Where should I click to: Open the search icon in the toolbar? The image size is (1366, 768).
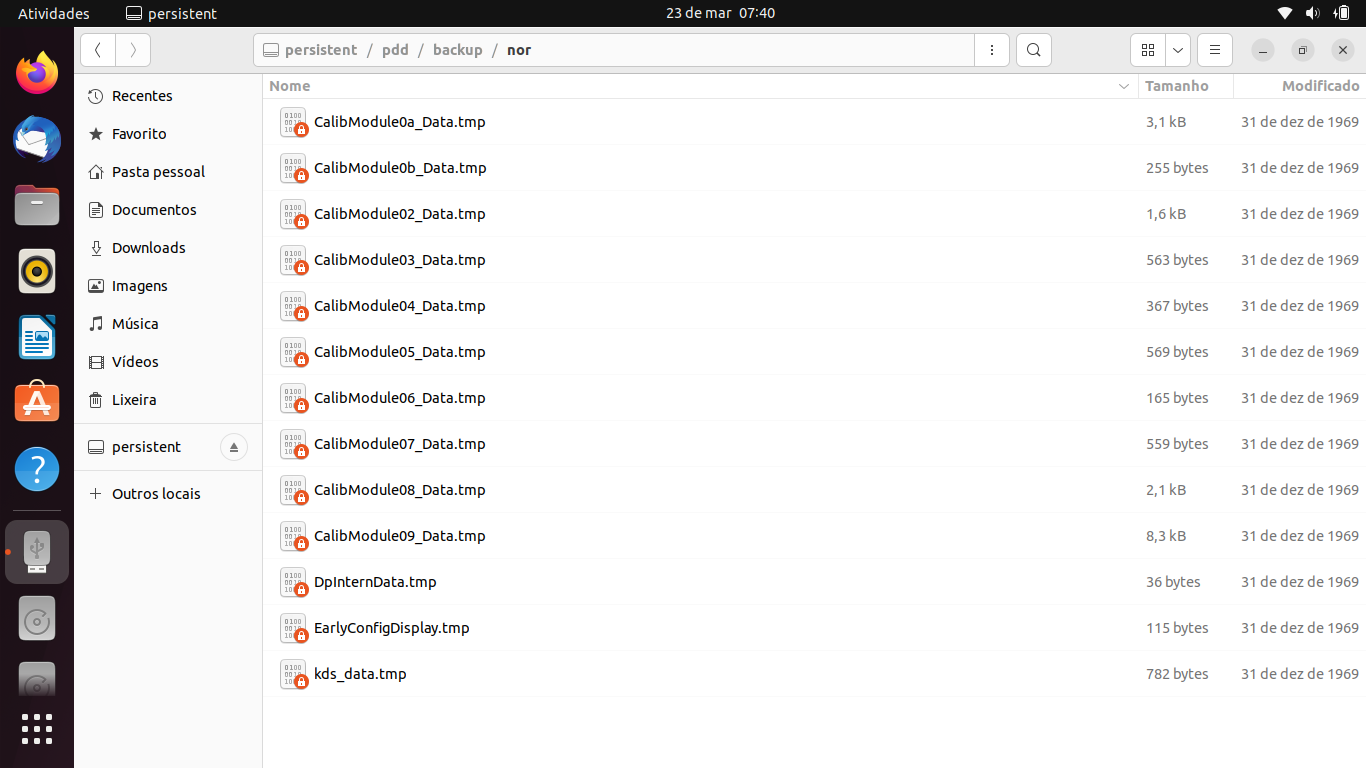tap(1034, 50)
